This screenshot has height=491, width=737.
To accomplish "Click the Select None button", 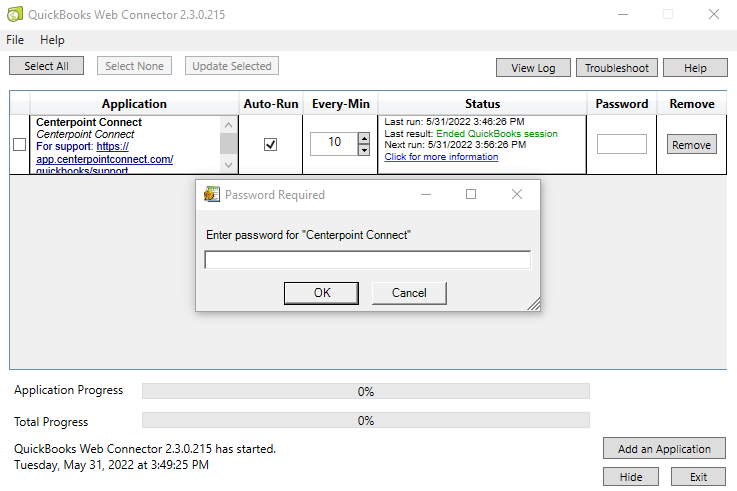I will pyautogui.click(x=134, y=66).
